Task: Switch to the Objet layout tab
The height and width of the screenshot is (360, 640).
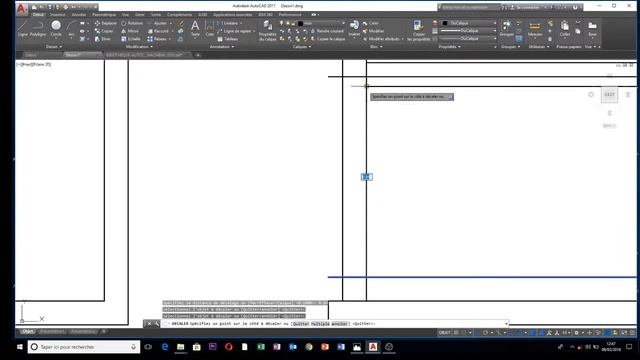Action: point(28,331)
